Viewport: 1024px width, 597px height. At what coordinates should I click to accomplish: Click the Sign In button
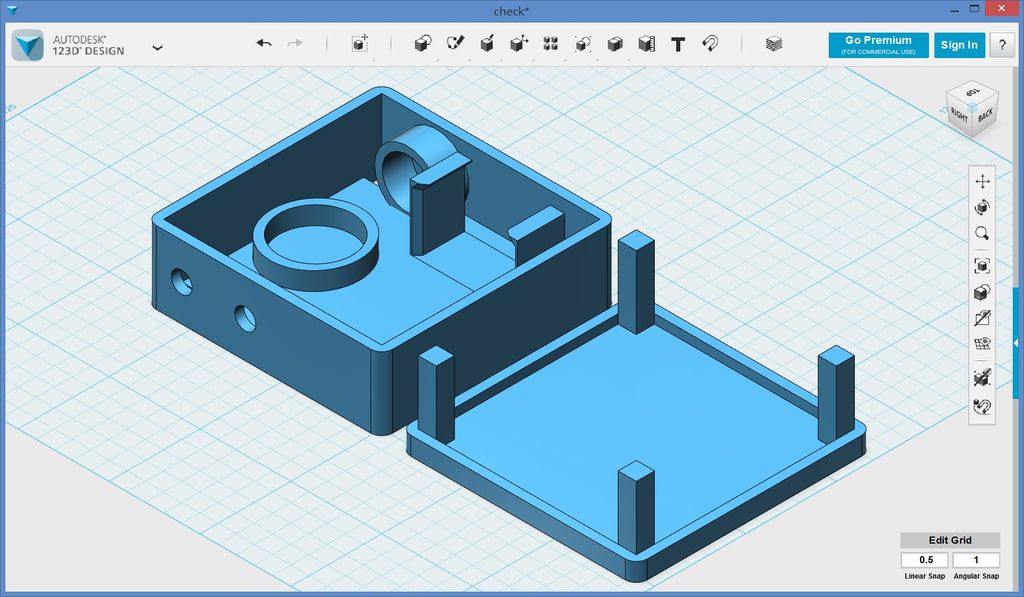(959, 45)
